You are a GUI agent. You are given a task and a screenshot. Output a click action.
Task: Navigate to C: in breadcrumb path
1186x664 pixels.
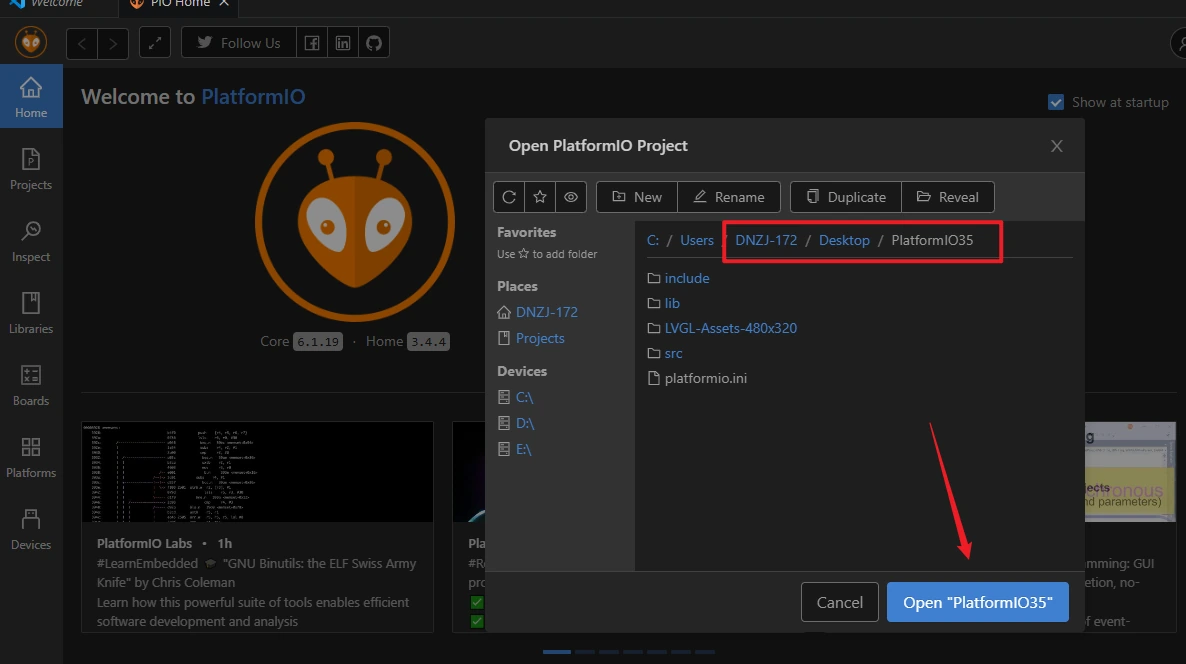point(653,240)
